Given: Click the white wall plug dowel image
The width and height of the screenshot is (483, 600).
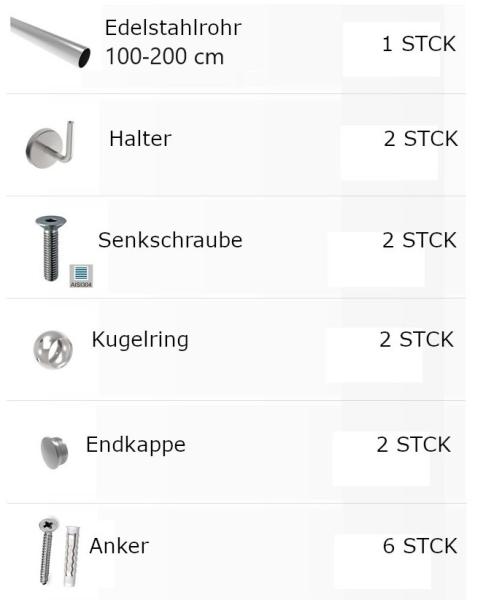Looking at the screenshot, I should (71, 556).
